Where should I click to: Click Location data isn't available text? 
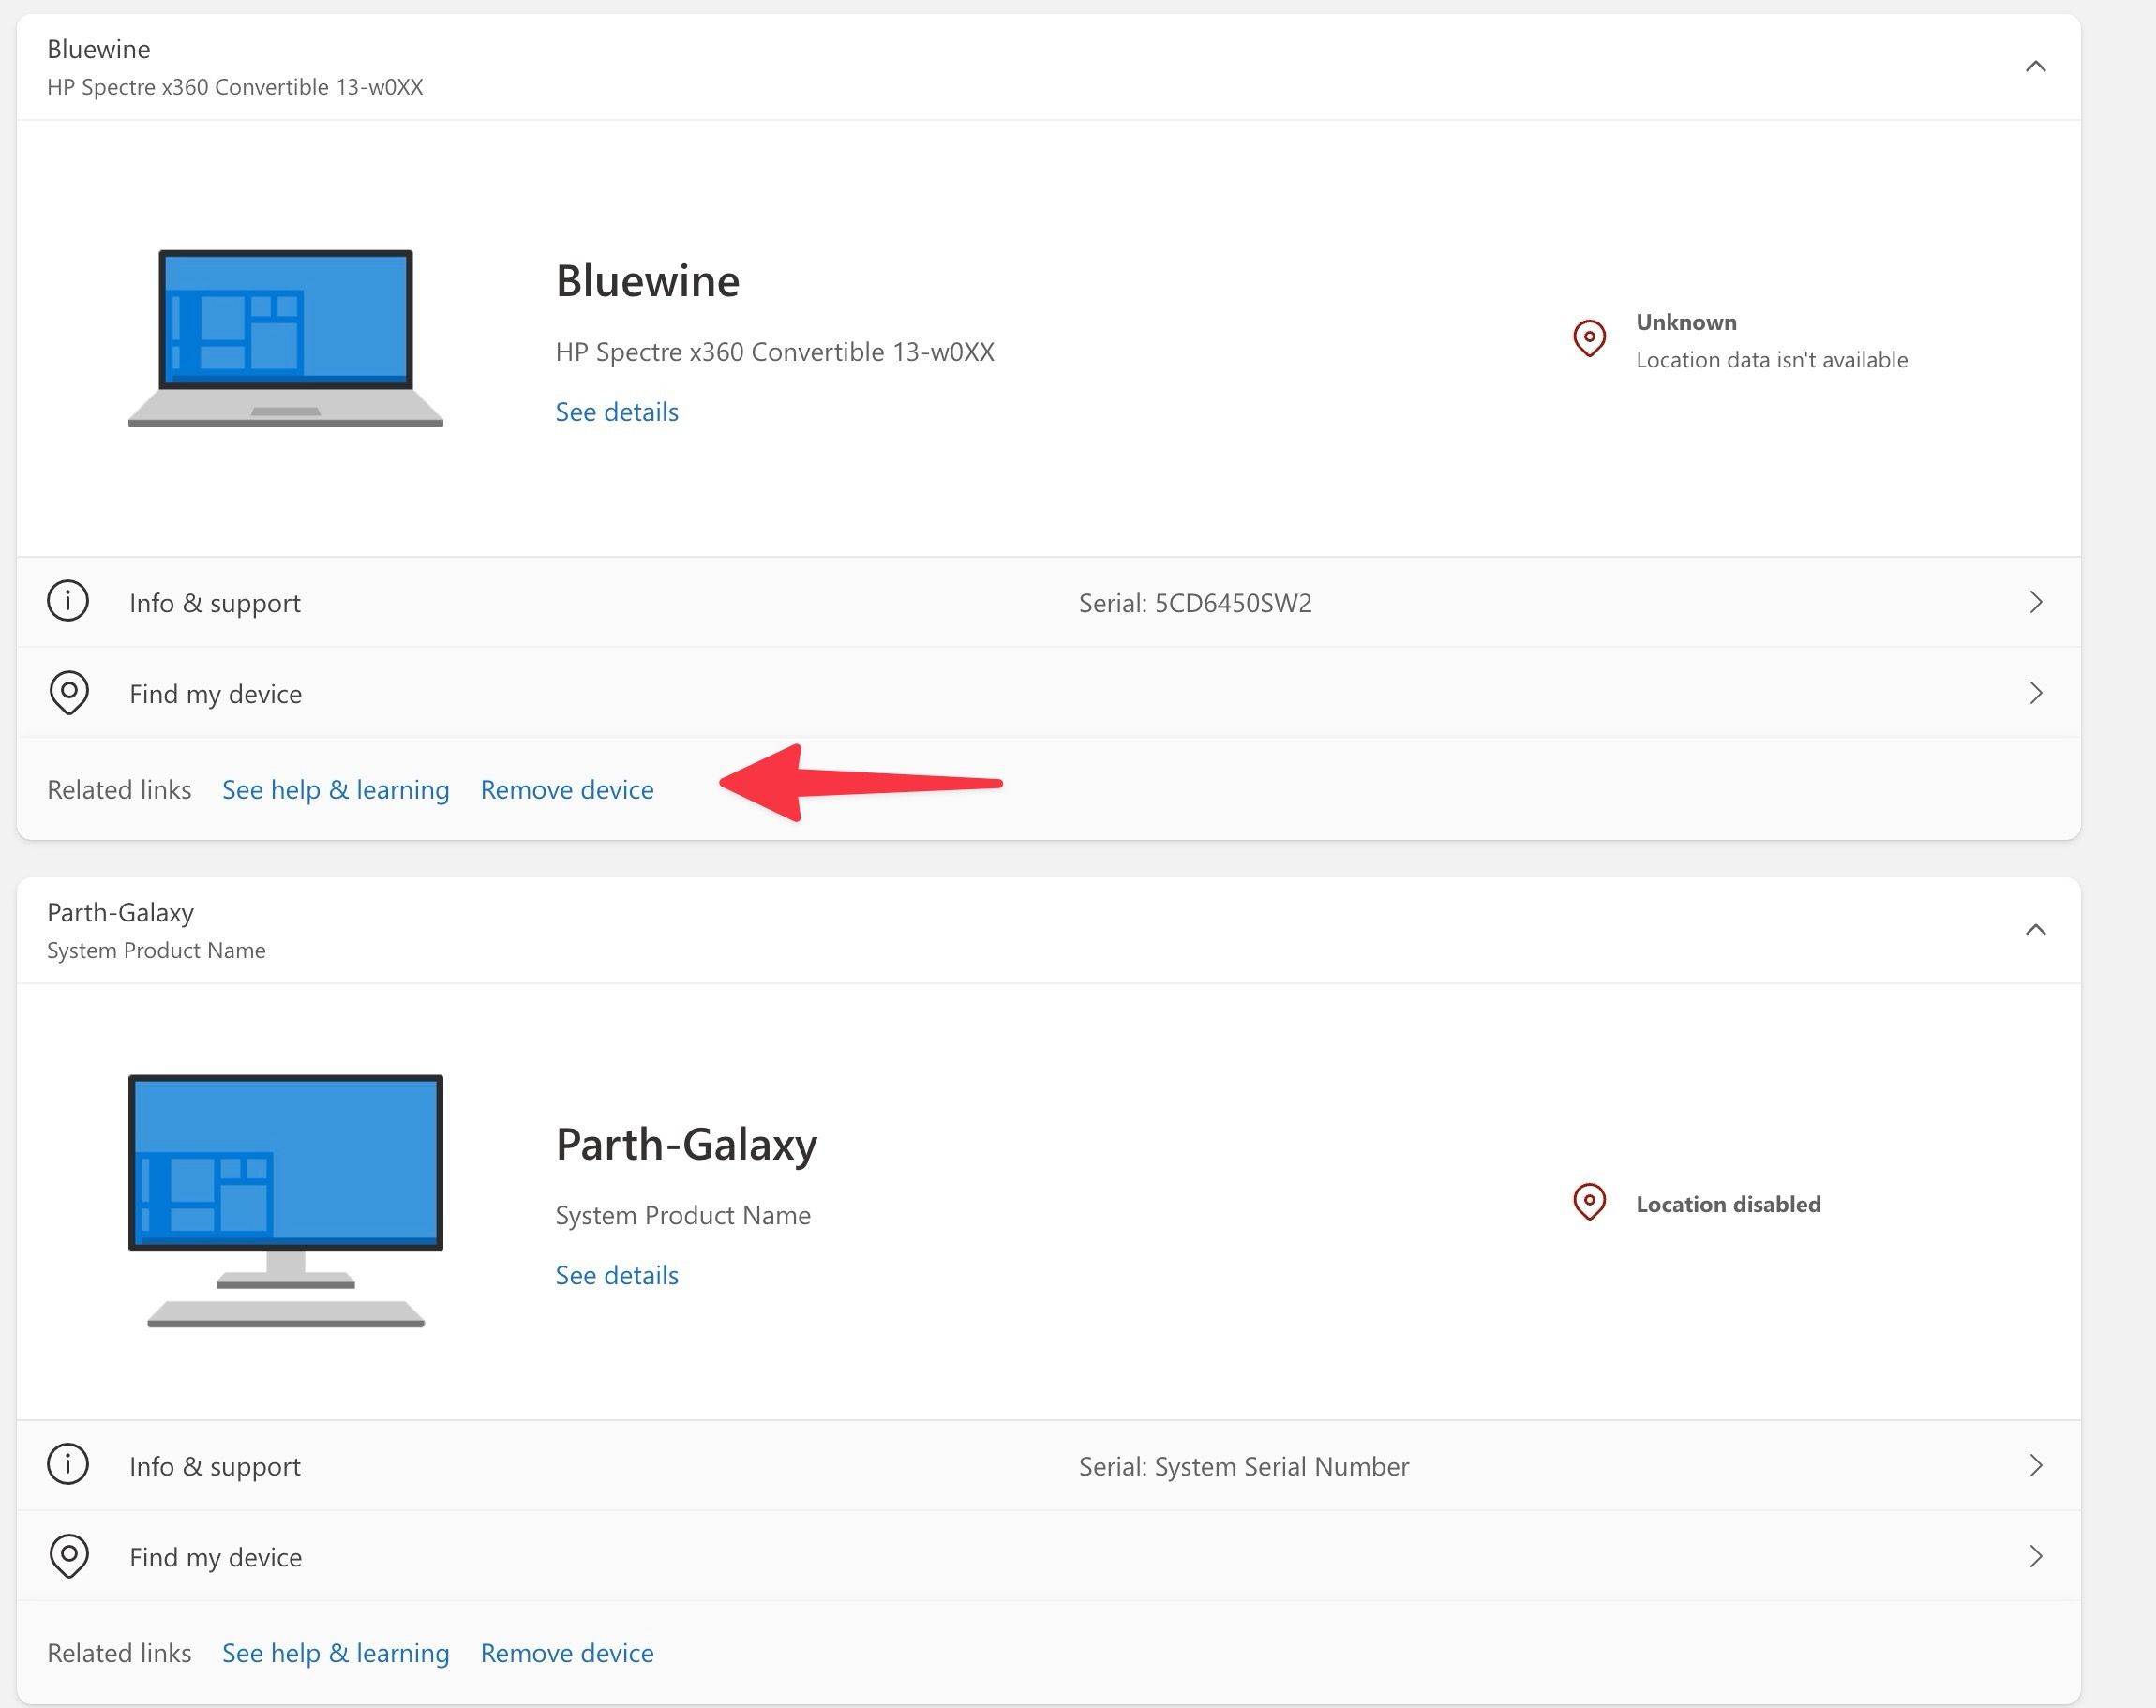coord(1772,360)
